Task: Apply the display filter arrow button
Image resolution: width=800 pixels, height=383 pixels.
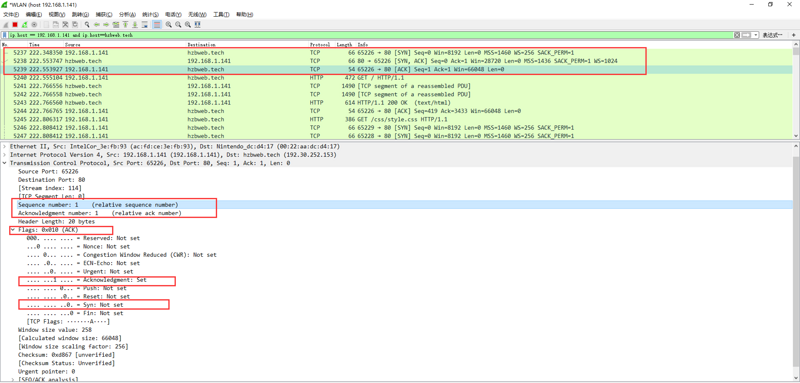Action: [746, 35]
